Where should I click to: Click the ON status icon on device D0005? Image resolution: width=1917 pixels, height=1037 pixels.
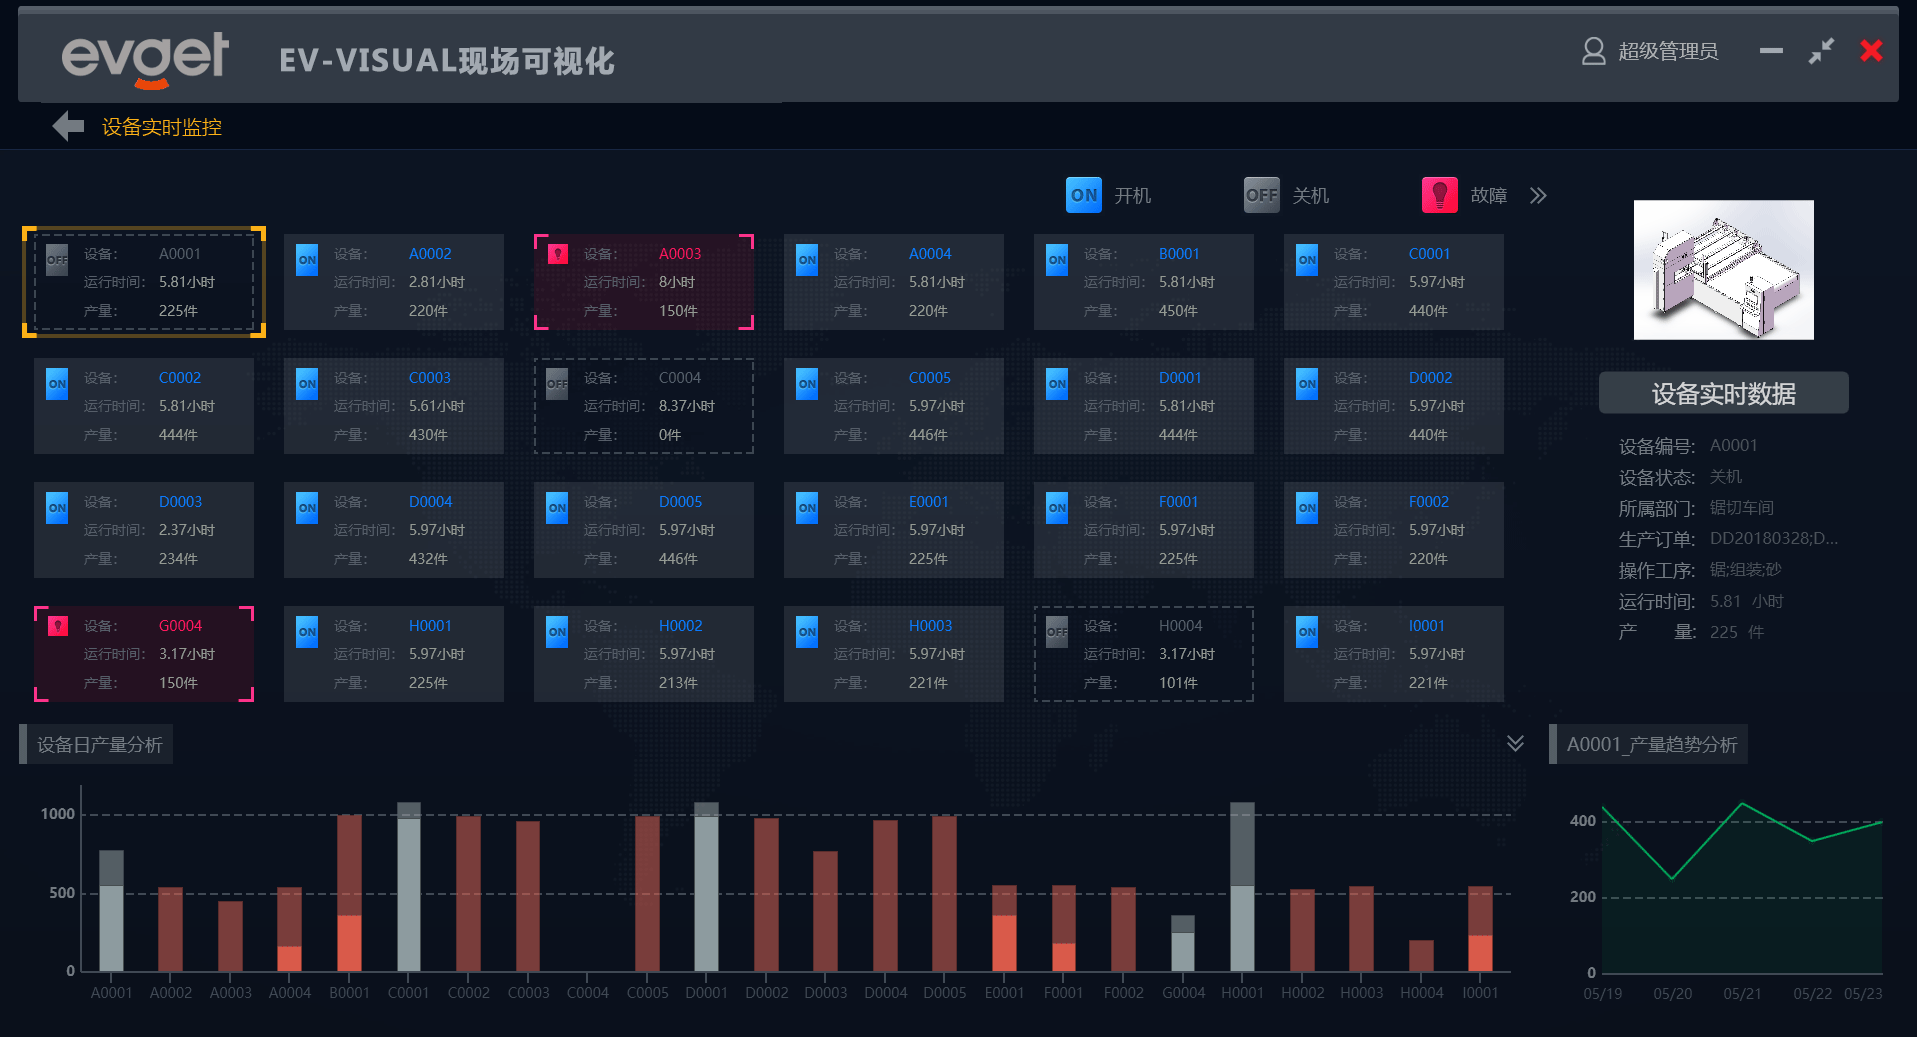[x=557, y=507]
